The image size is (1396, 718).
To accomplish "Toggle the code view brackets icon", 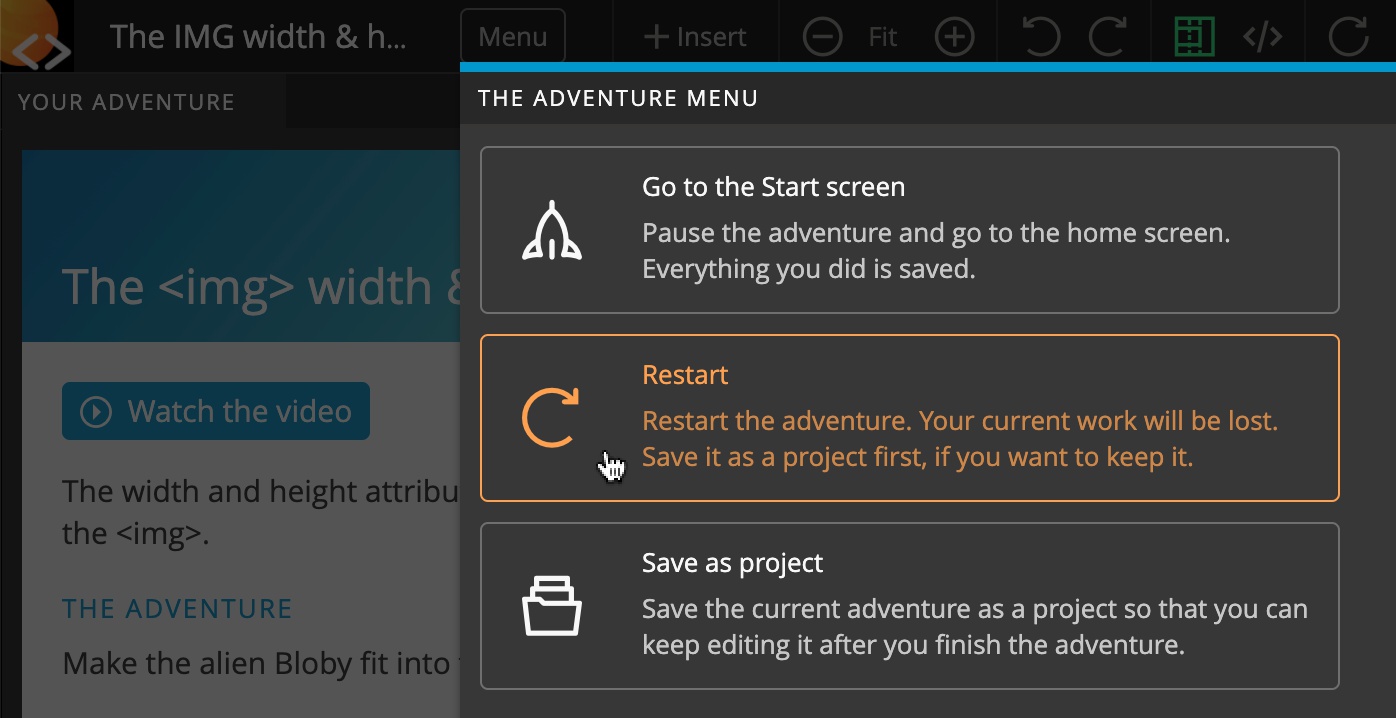I will (1262, 38).
